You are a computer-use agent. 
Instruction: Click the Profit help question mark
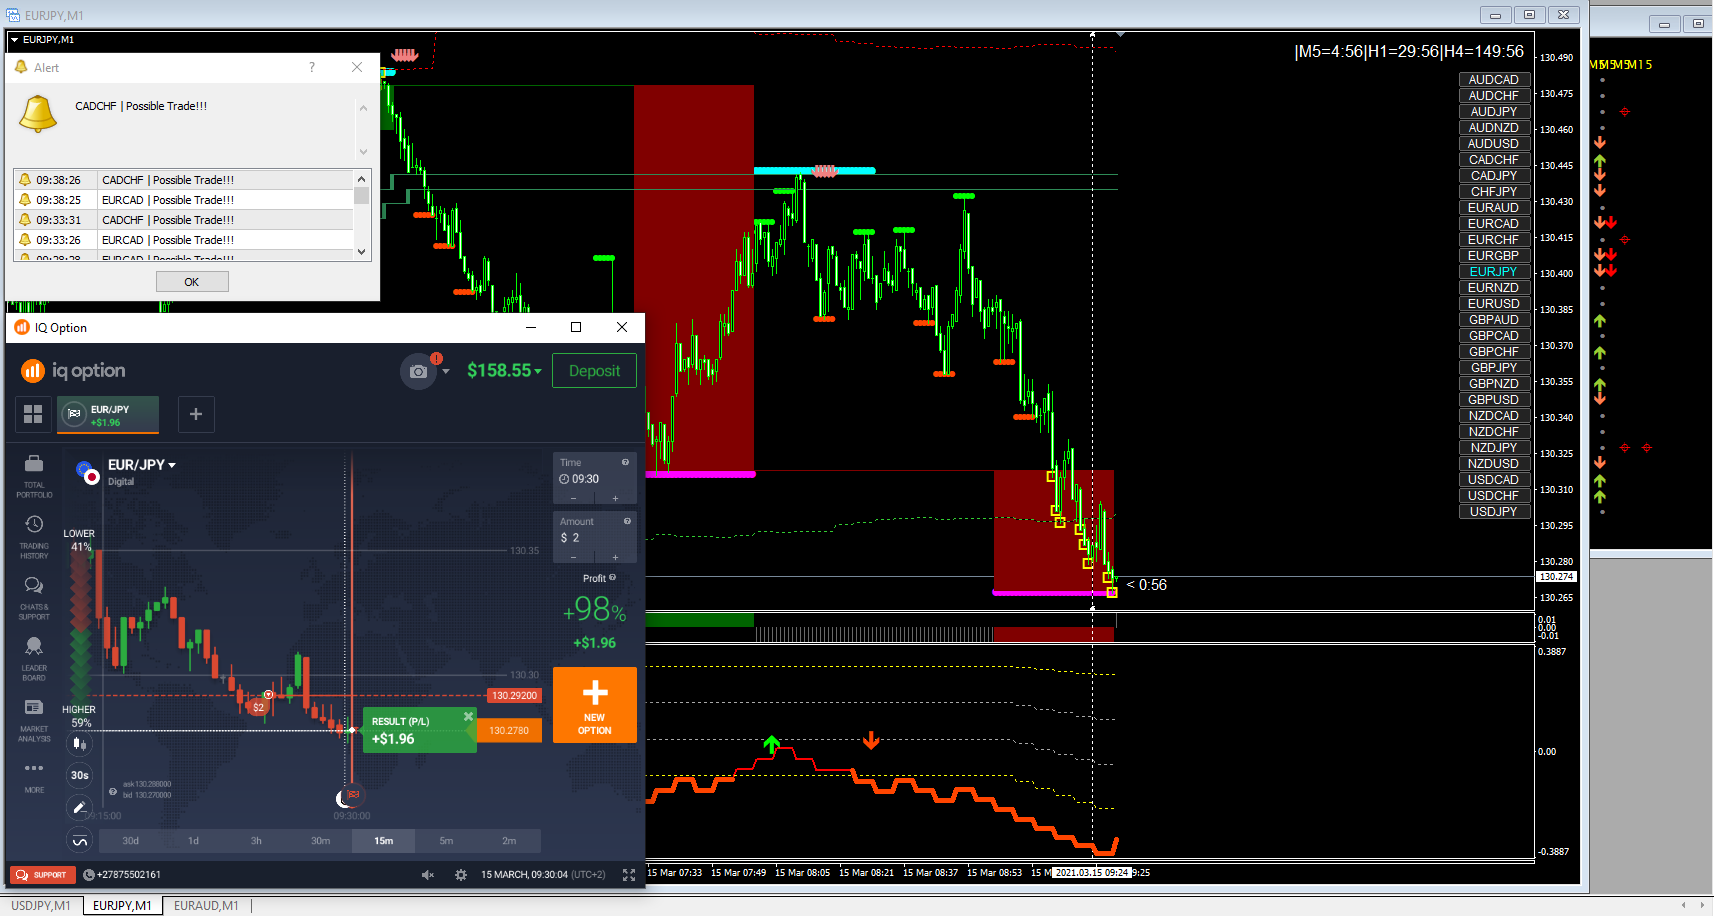613,578
